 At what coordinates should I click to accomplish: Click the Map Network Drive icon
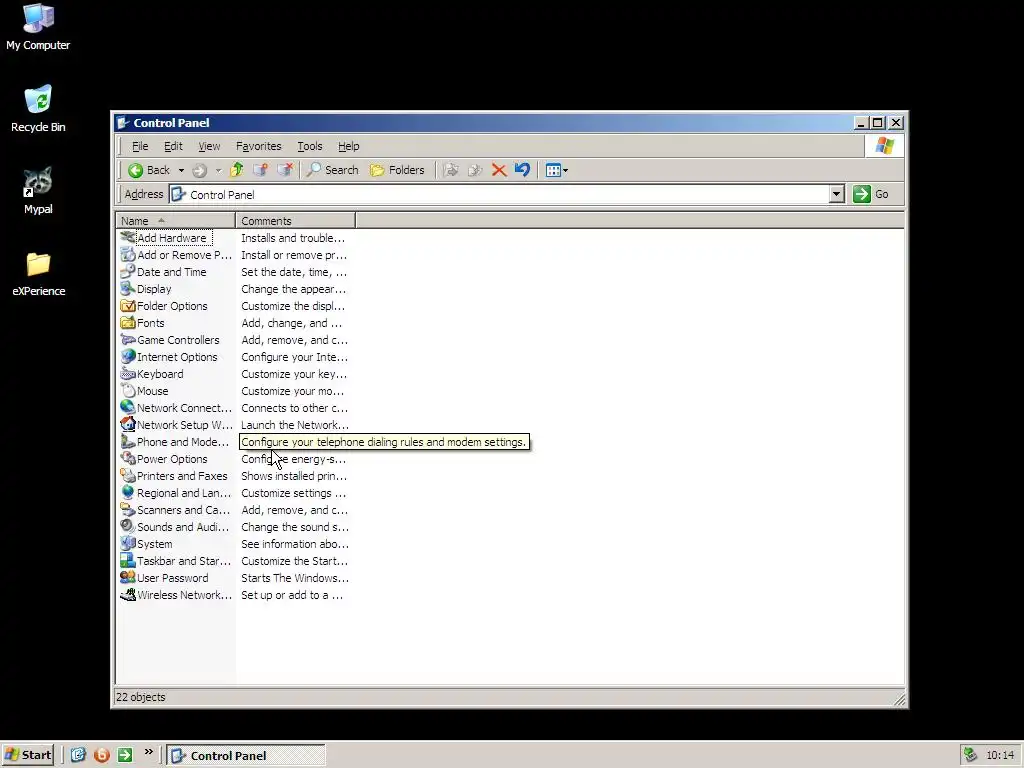(261, 170)
